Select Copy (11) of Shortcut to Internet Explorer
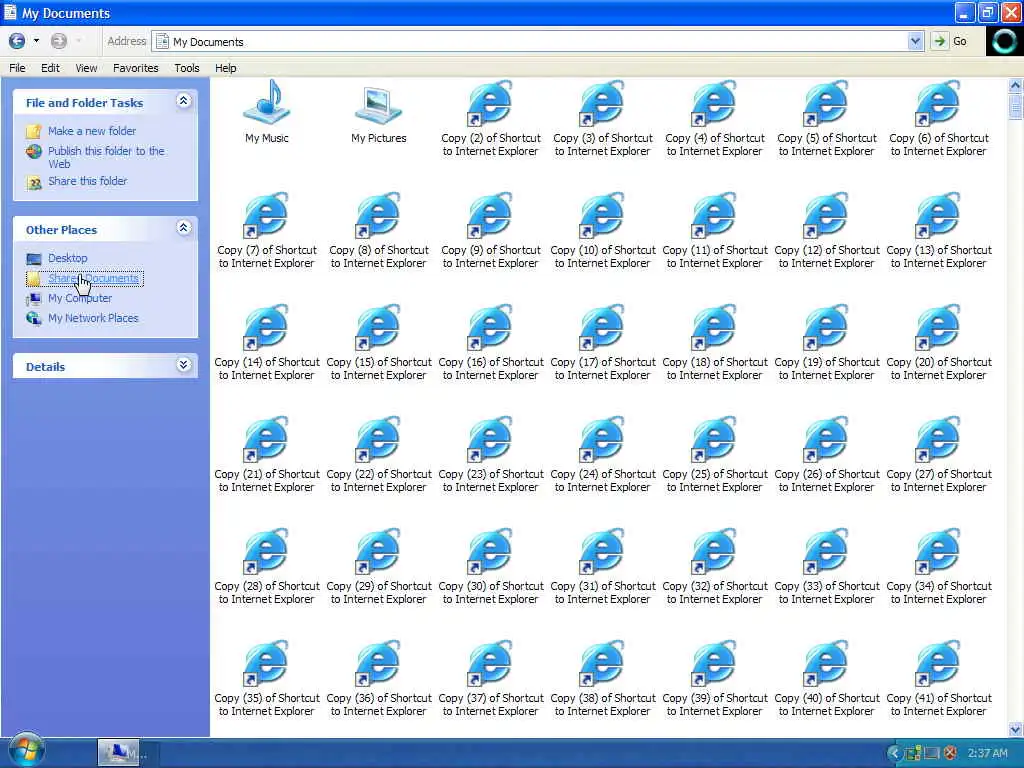The image size is (1024, 768). [x=714, y=231]
